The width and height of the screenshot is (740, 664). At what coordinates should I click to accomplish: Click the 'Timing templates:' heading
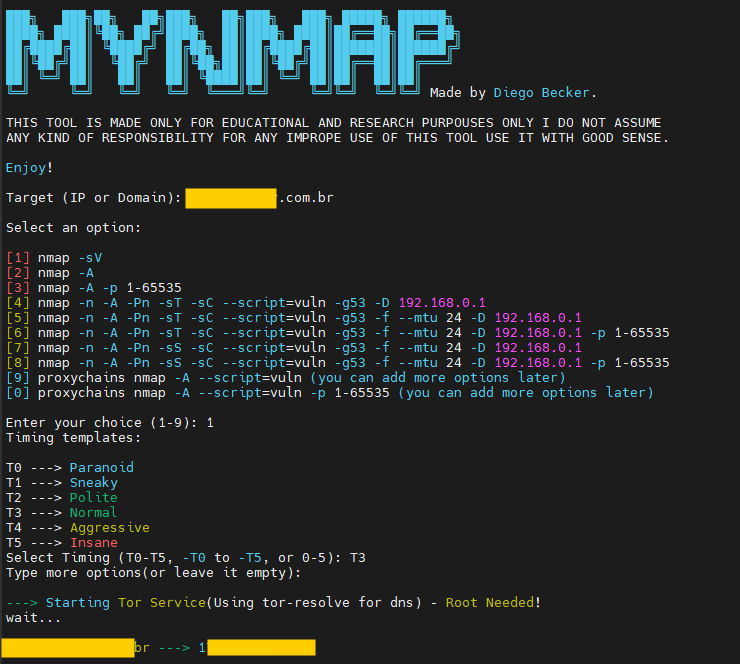[x=73, y=438]
